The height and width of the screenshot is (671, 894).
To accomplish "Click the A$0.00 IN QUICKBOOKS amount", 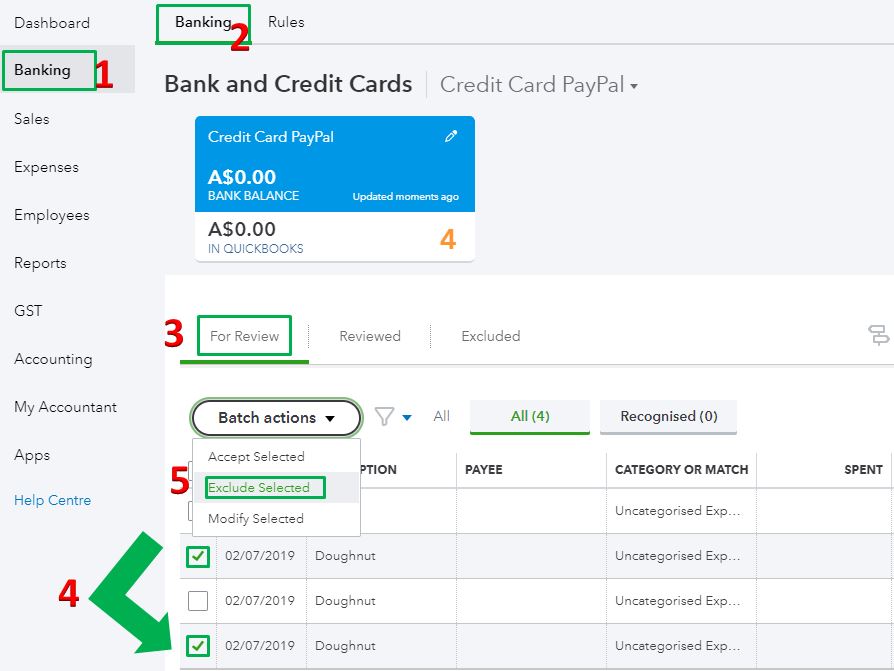I will [242, 229].
